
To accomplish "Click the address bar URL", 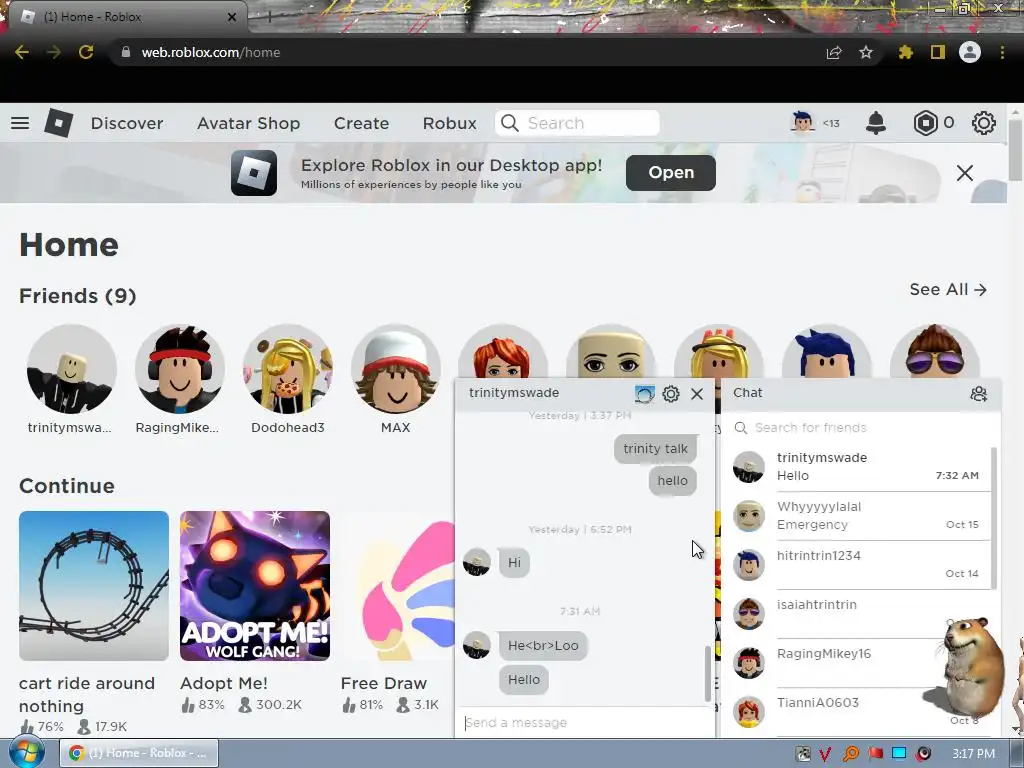I will click(210, 52).
